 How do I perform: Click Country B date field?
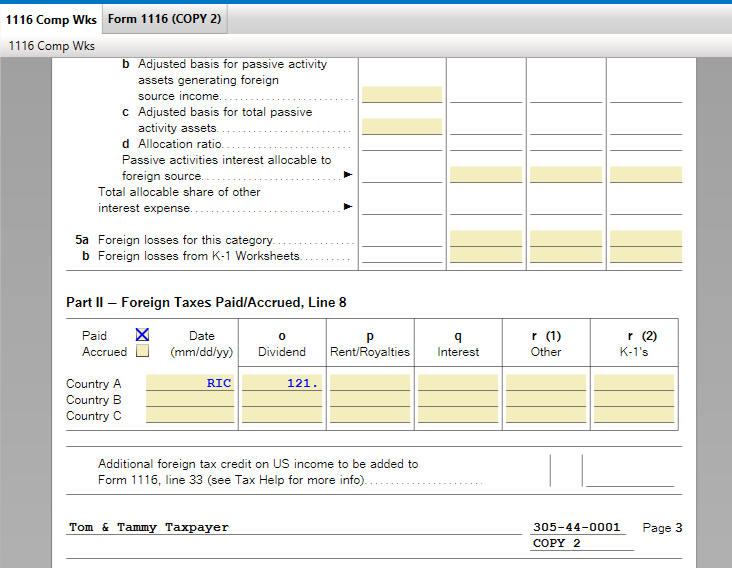[190, 399]
